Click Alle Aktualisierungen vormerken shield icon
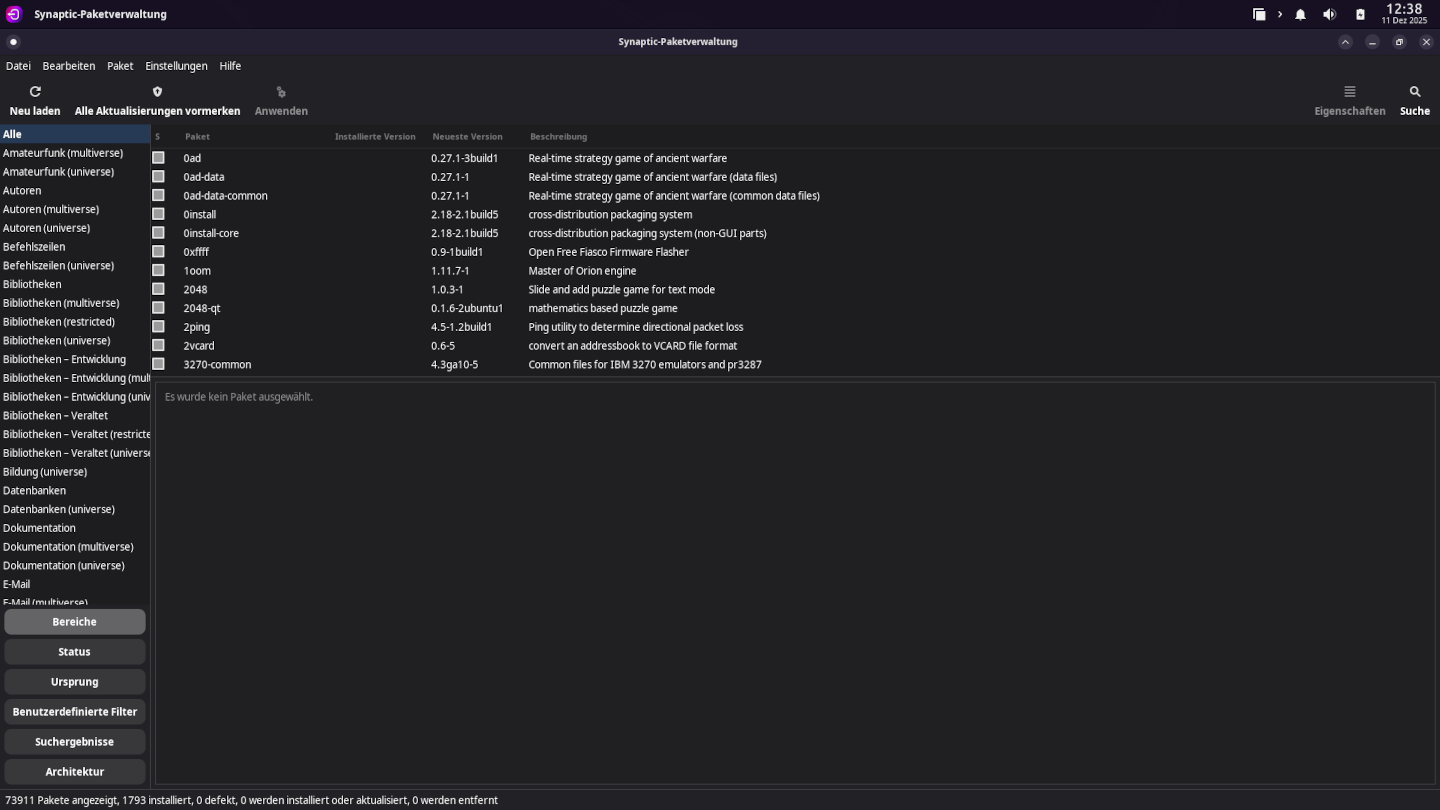This screenshot has height=810, width=1440. click(x=157, y=92)
